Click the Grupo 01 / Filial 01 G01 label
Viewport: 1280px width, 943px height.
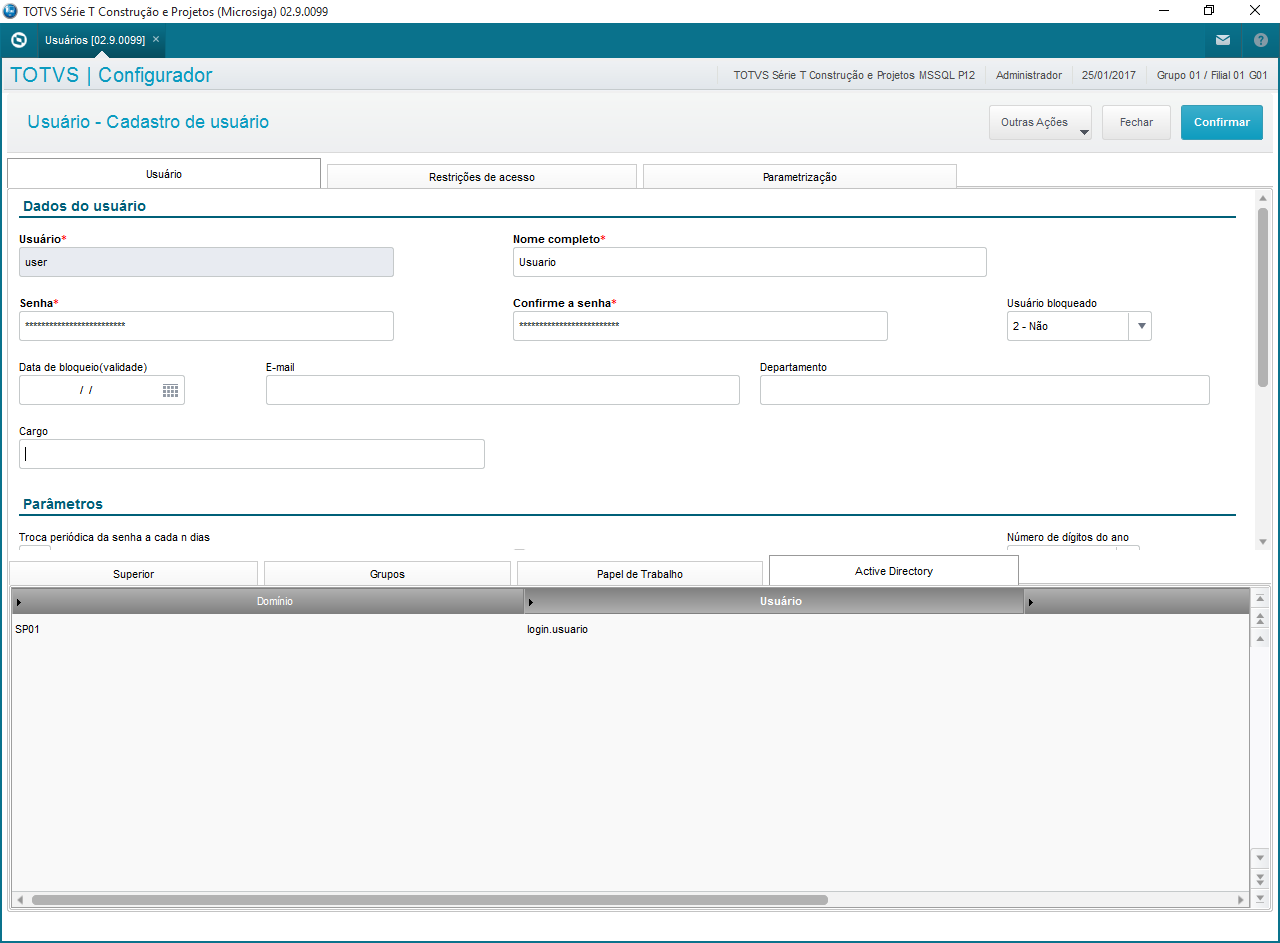pos(1212,75)
